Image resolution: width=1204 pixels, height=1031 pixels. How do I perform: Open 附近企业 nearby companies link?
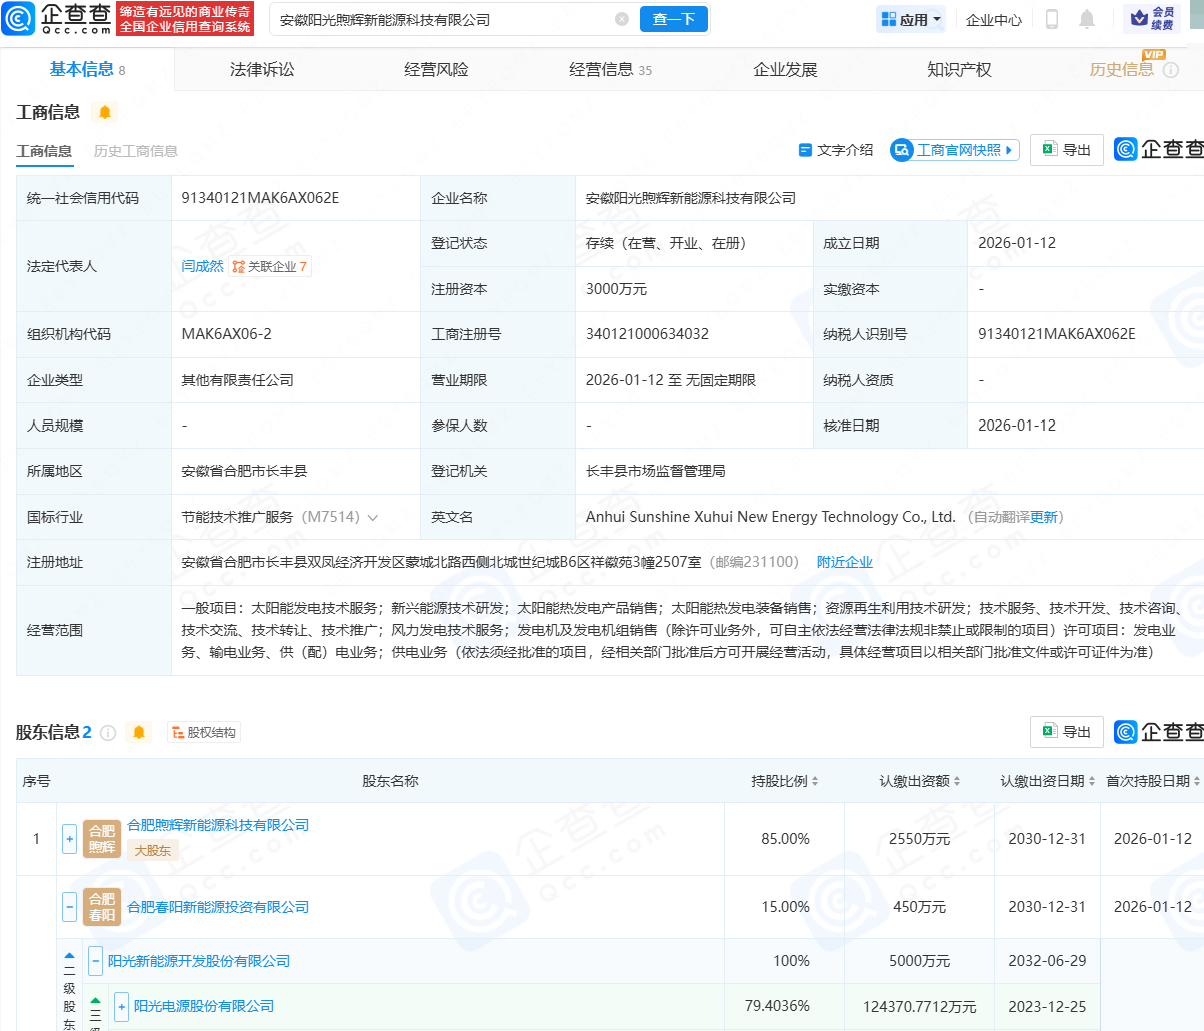[x=844, y=562]
